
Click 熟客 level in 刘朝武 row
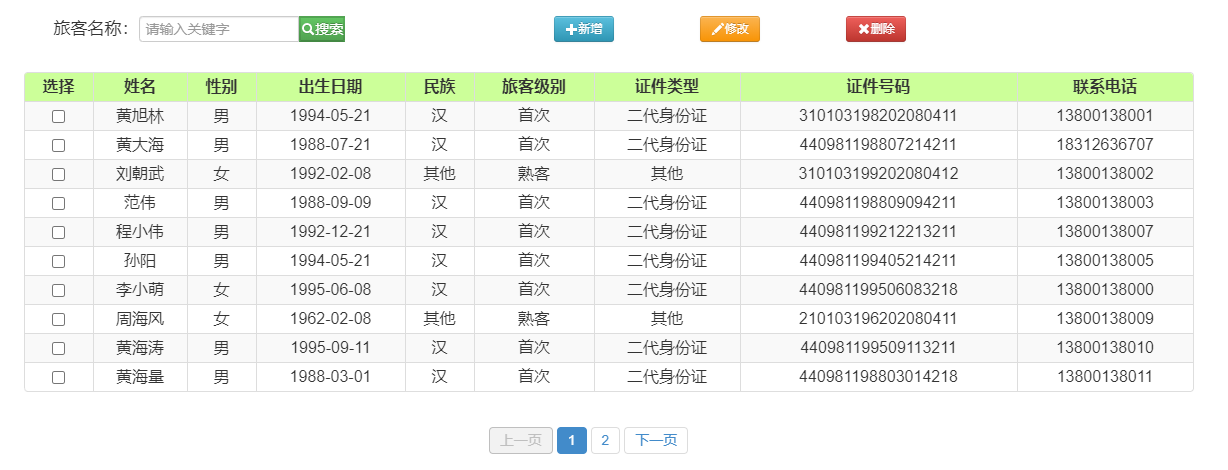coord(534,174)
